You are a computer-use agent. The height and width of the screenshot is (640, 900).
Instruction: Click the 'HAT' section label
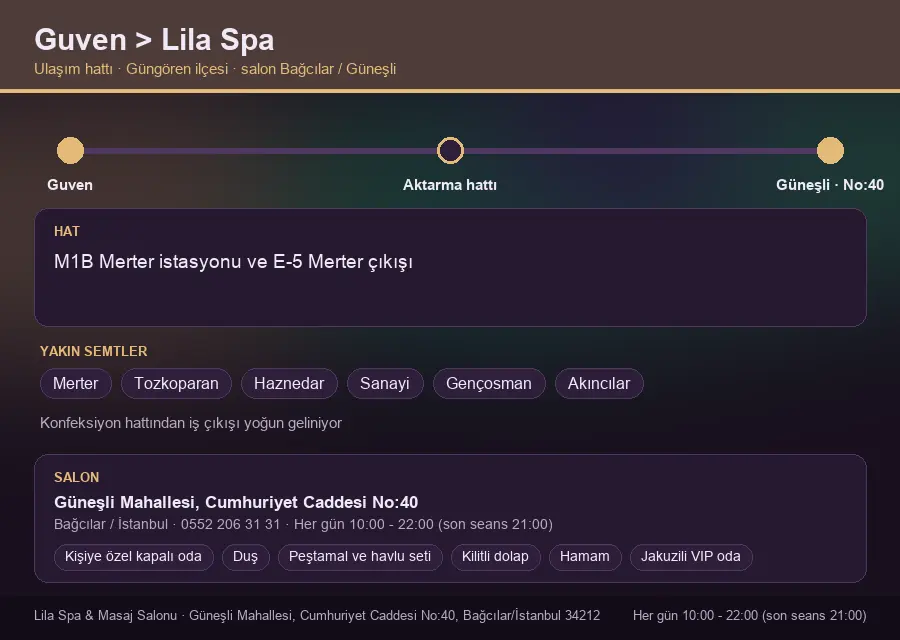[x=67, y=231]
